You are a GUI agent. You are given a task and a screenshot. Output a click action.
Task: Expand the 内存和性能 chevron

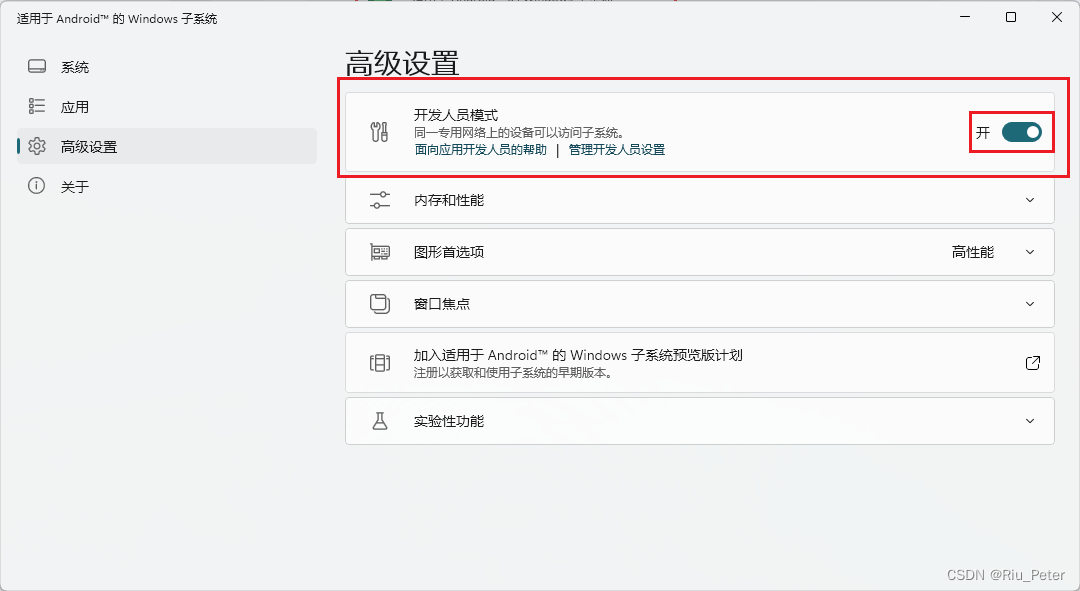[1030, 200]
